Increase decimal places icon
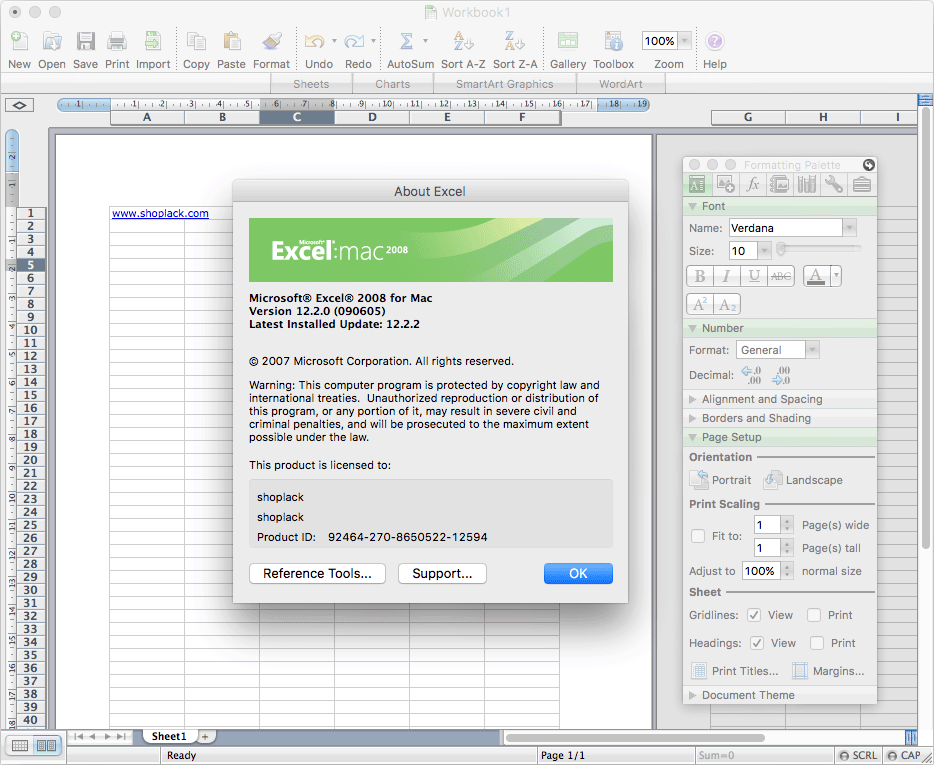The image size is (934, 765). (751, 375)
